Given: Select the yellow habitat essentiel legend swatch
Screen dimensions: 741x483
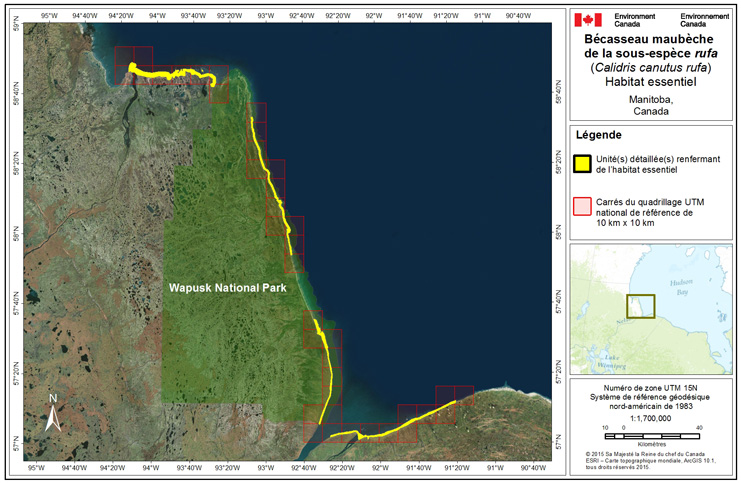Looking at the screenshot, I should (581, 164).
